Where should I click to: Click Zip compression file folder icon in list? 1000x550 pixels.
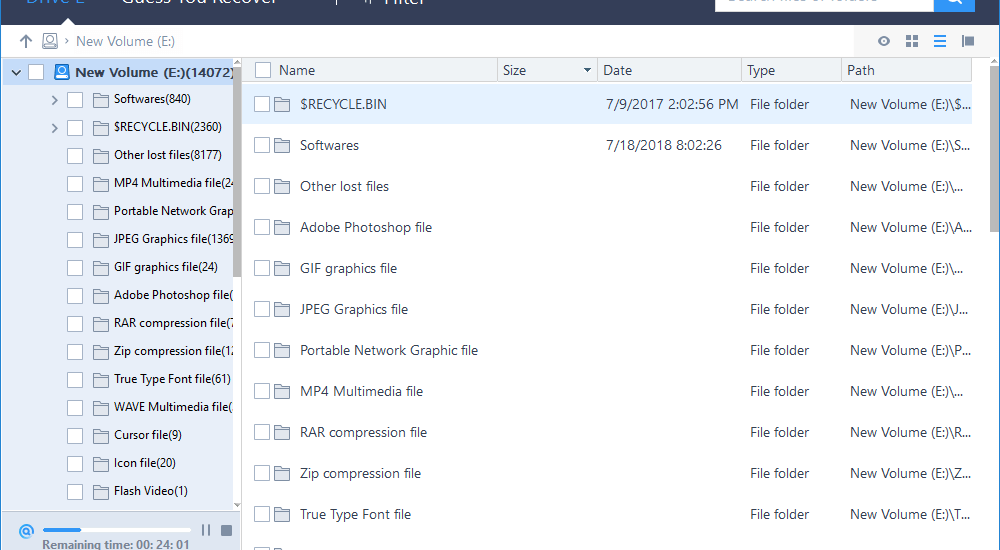point(283,473)
